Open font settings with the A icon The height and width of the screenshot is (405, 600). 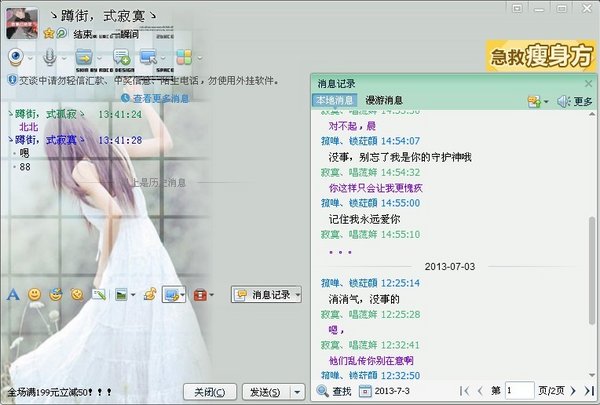(13, 295)
